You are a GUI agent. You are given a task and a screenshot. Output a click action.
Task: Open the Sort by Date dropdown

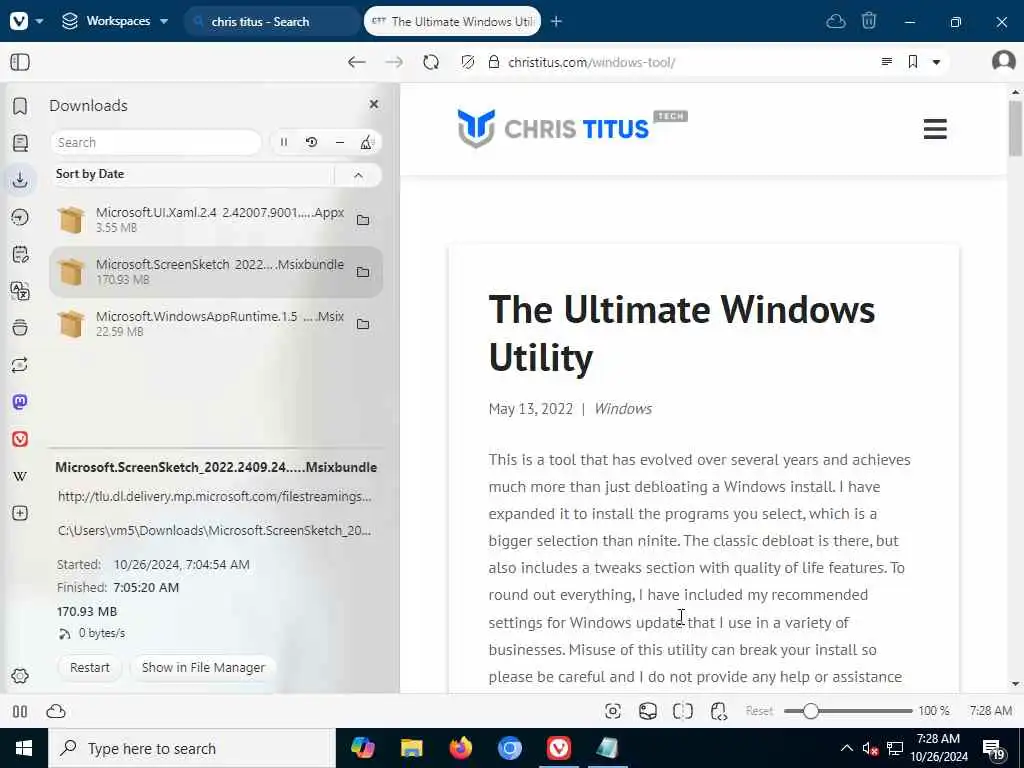tap(193, 174)
